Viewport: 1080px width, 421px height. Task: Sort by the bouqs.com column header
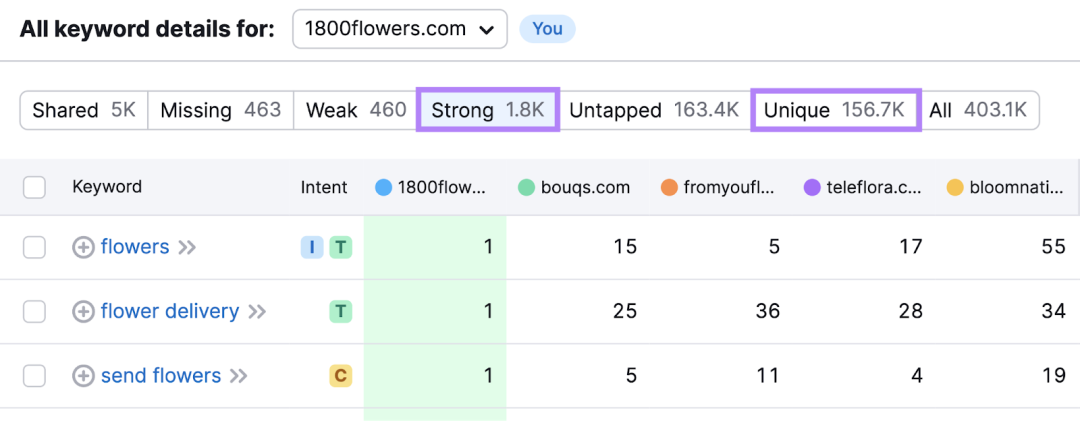574,187
